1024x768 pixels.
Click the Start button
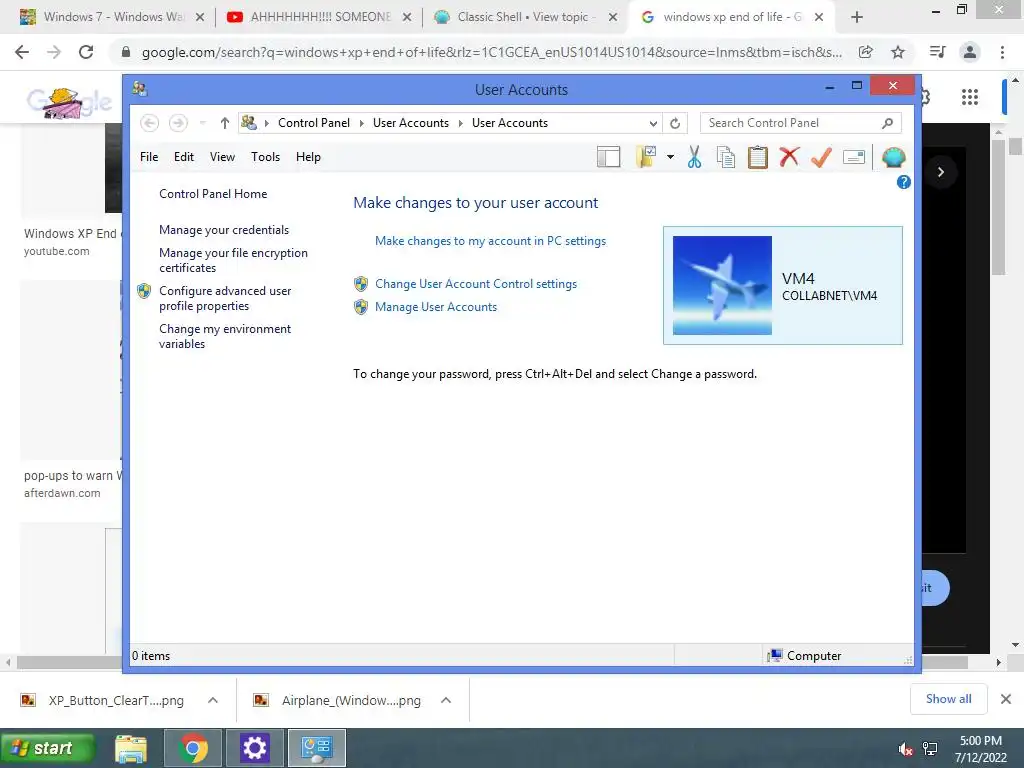[47, 748]
